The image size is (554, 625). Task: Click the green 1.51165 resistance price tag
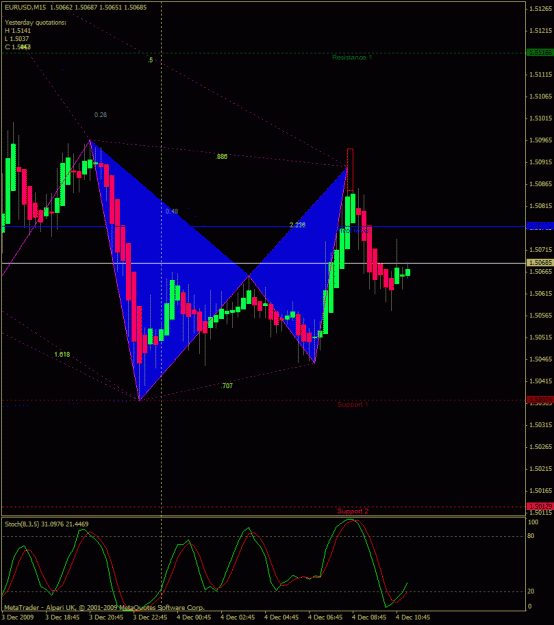[540, 53]
